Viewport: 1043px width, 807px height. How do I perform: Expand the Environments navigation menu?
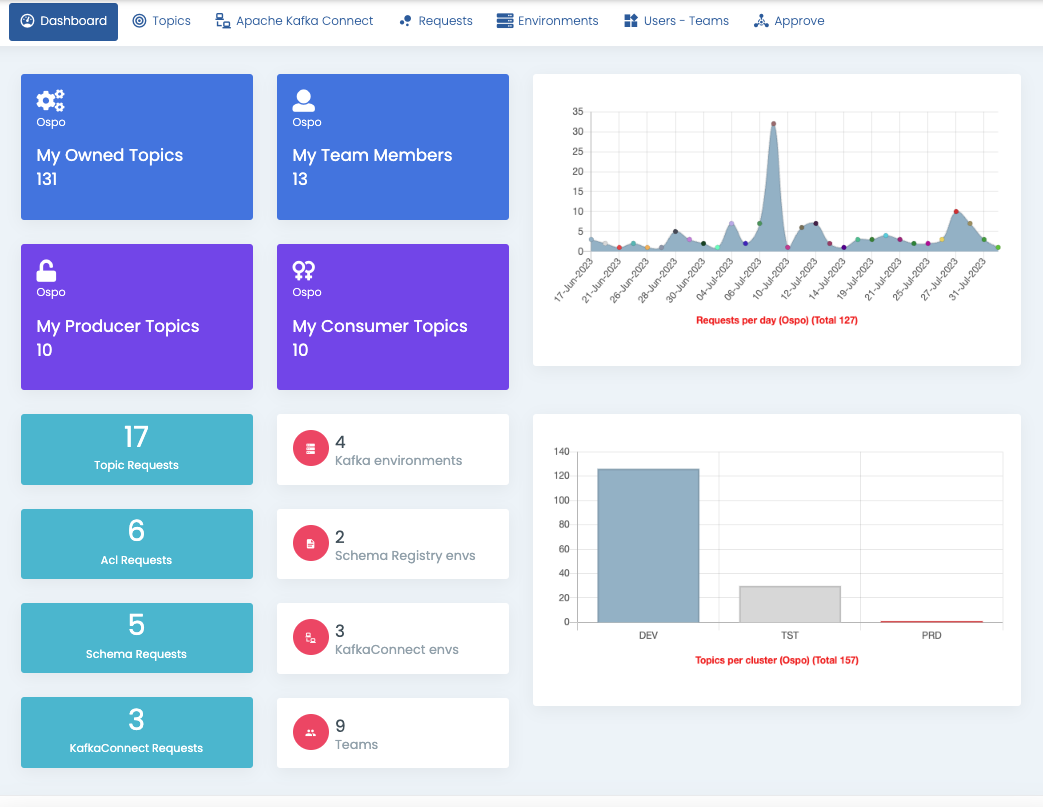pyautogui.click(x=547, y=21)
